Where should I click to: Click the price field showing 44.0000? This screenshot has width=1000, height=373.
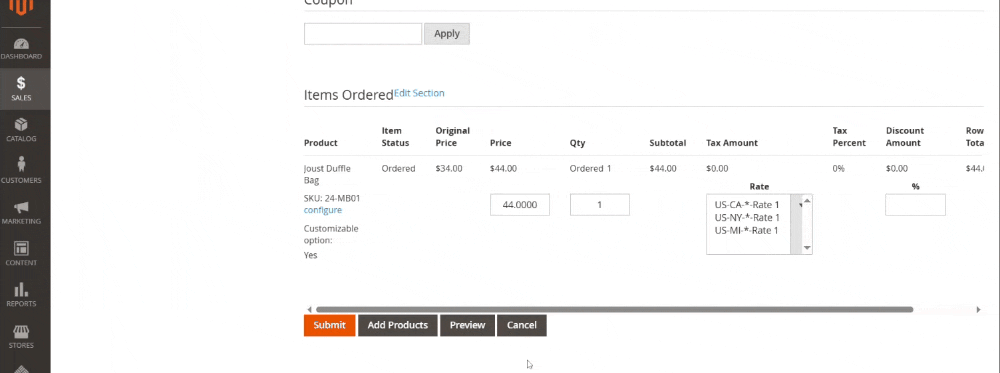[x=520, y=205]
